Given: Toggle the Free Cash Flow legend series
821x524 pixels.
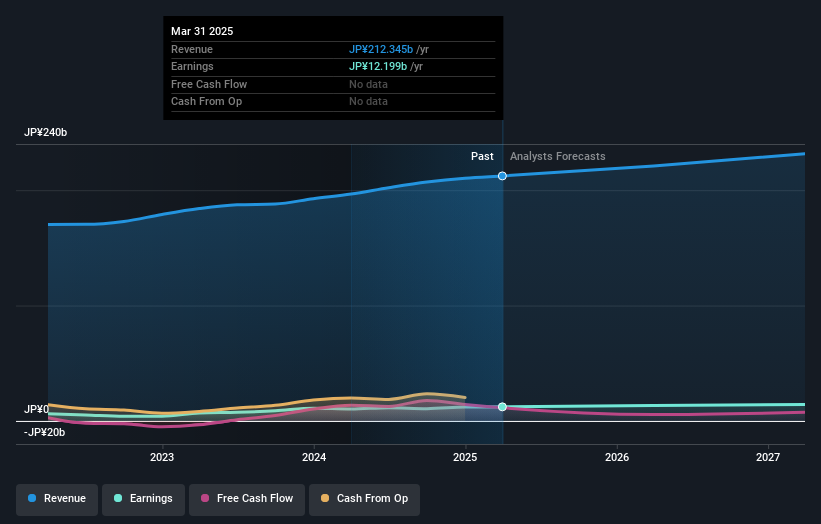Looking at the screenshot, I should 247,499.
